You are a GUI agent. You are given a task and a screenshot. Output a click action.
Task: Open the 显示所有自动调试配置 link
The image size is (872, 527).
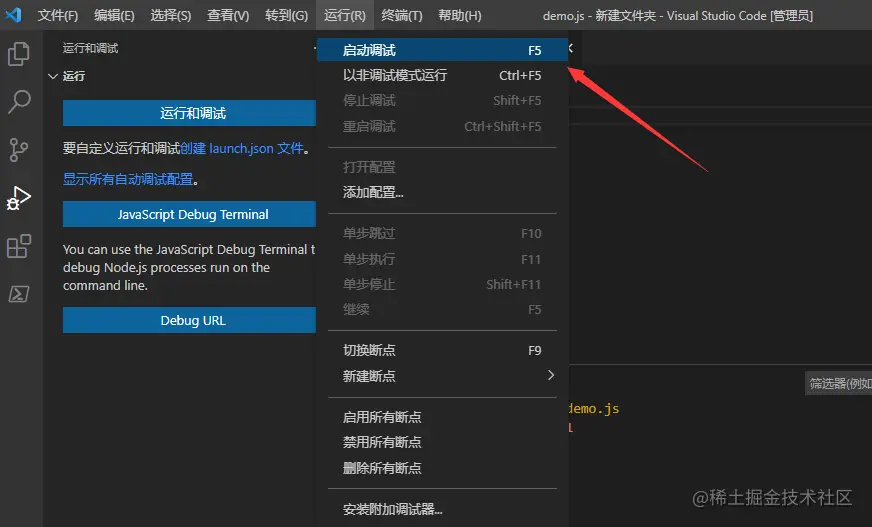click(128, 179)
